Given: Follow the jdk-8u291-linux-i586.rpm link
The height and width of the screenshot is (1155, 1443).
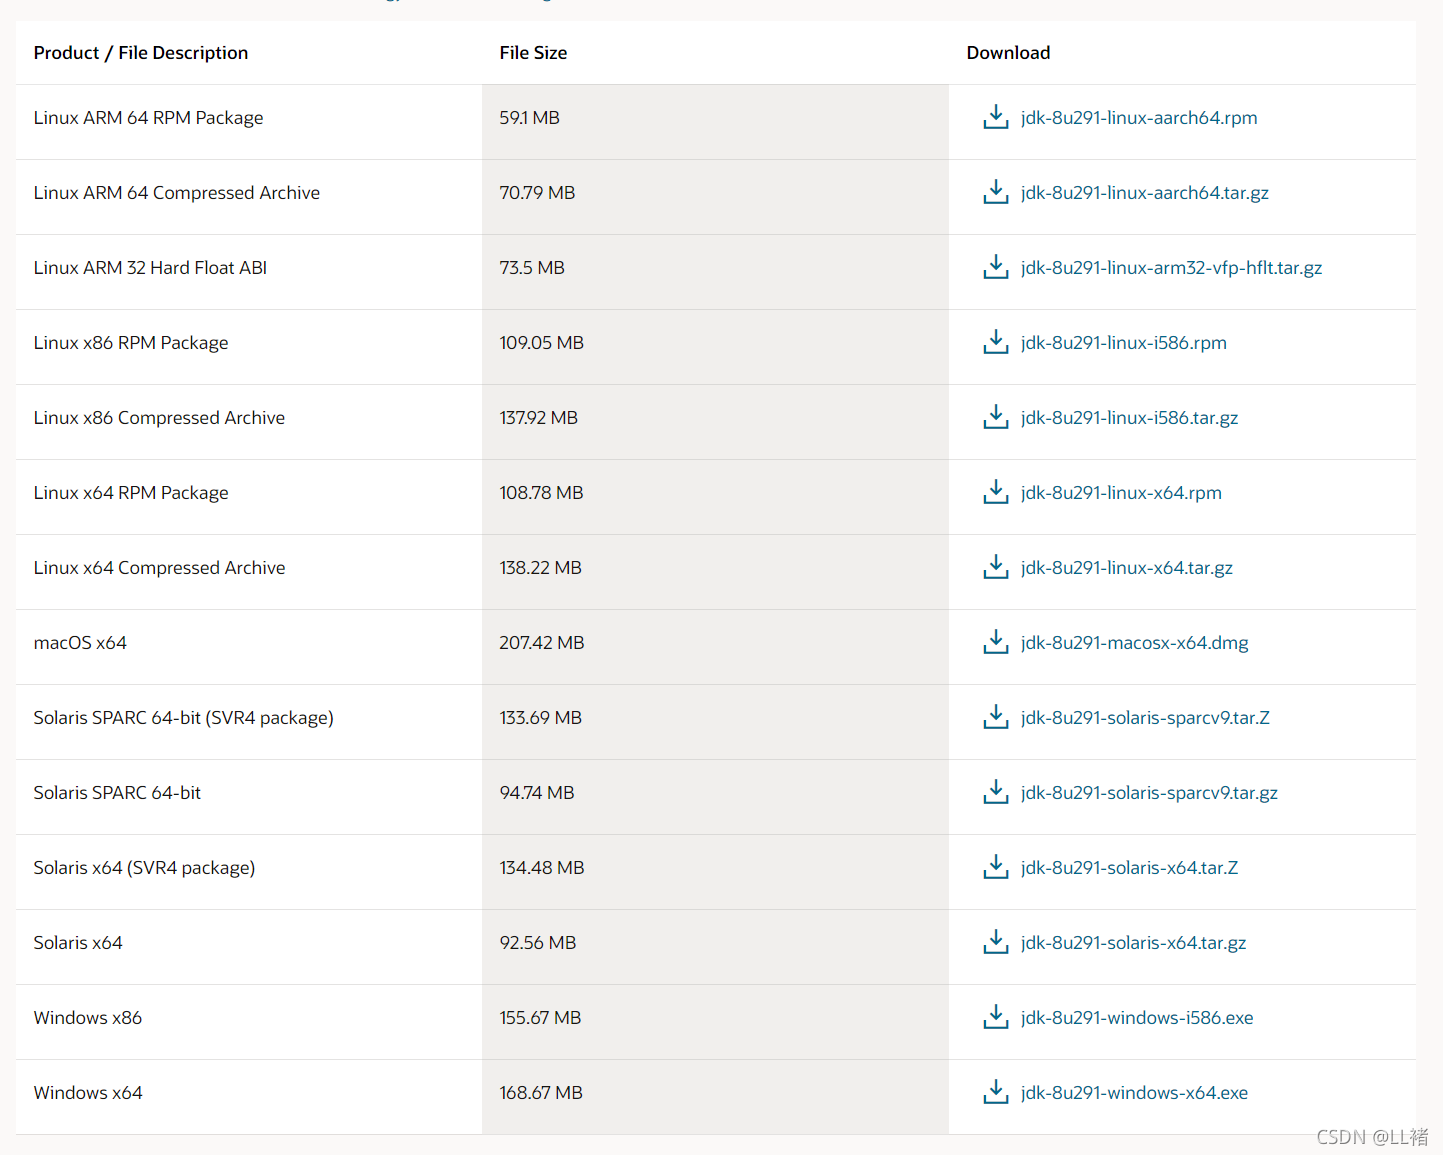Looking at the screenshot, I should coord(1124,343).
